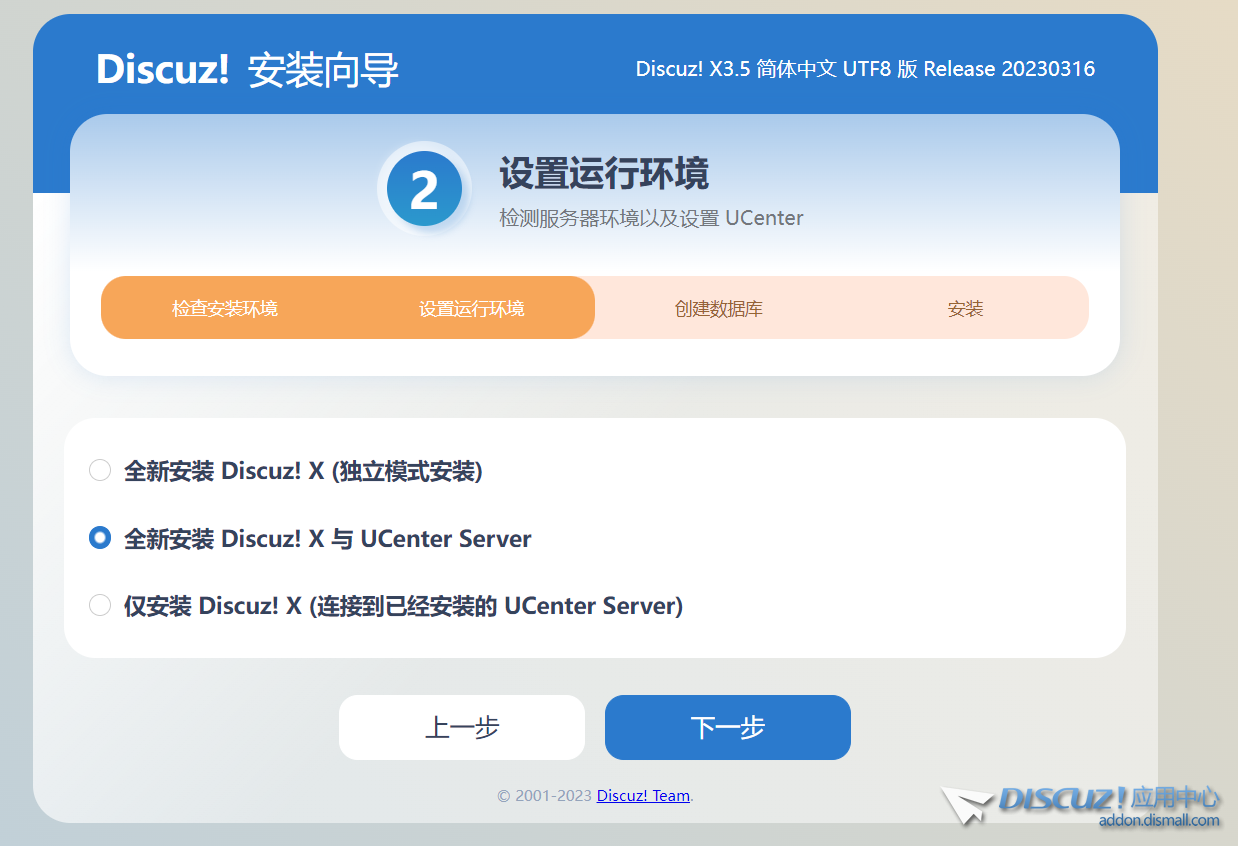Click the 设置运行环境 step tab
Viewport: 1238px width, 846px height.
[472, 308]
